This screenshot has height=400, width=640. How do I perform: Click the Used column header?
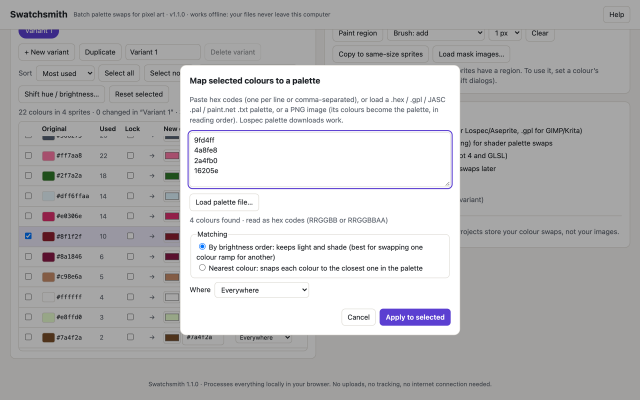tap(107, 129)
